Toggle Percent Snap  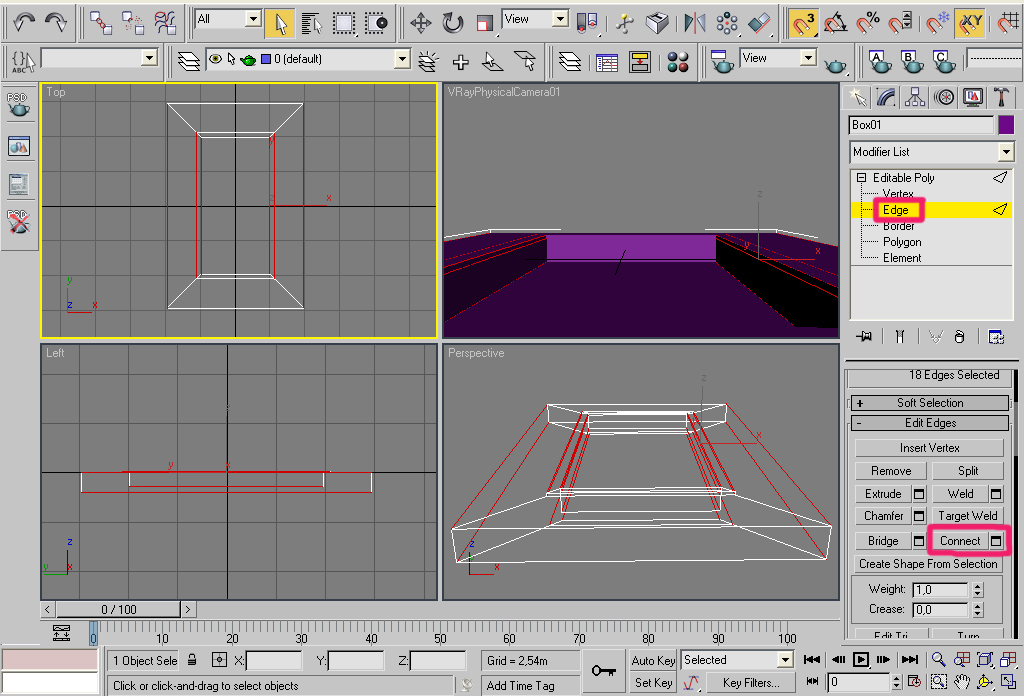[x=868, y=24]
